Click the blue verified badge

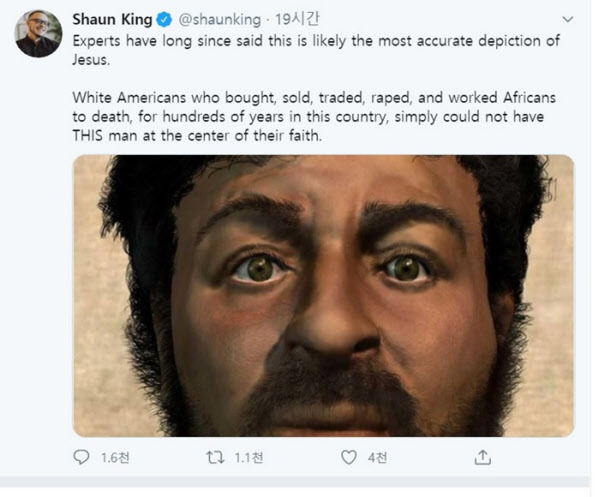[165, 19]
